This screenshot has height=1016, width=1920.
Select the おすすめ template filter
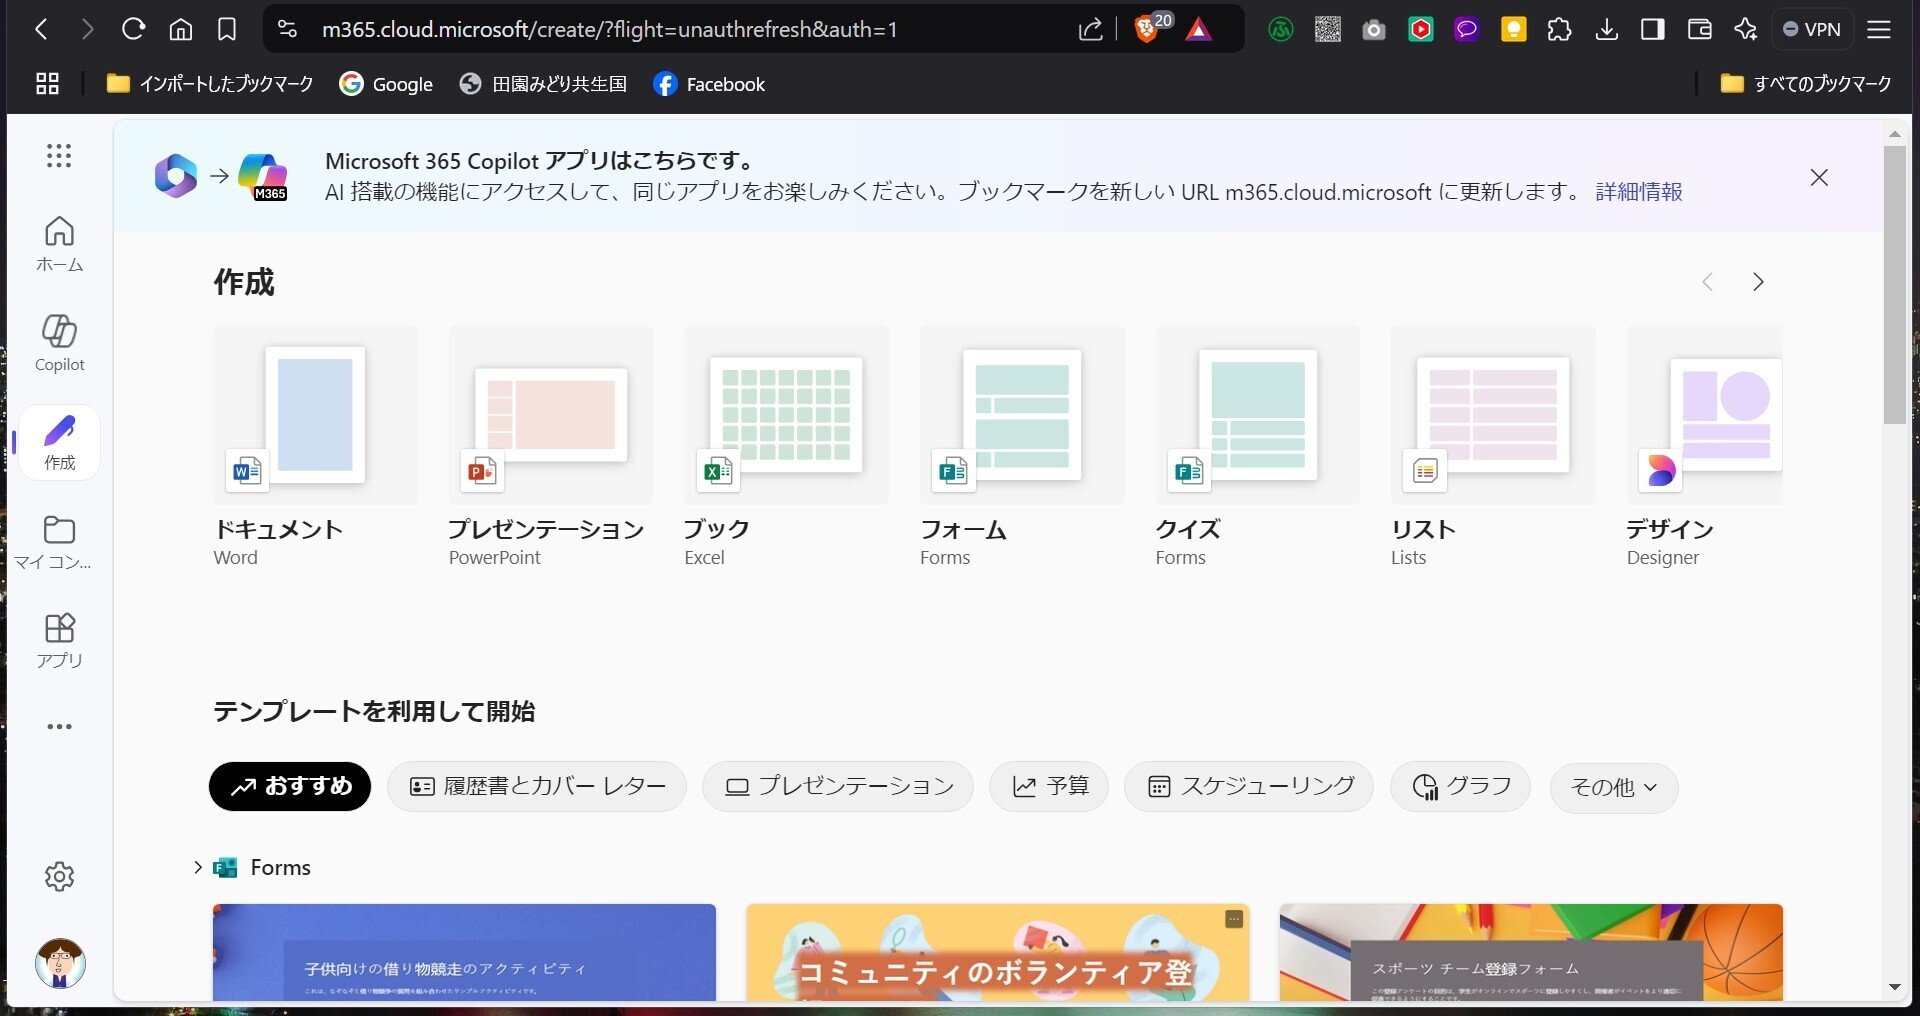pos(290,787)
